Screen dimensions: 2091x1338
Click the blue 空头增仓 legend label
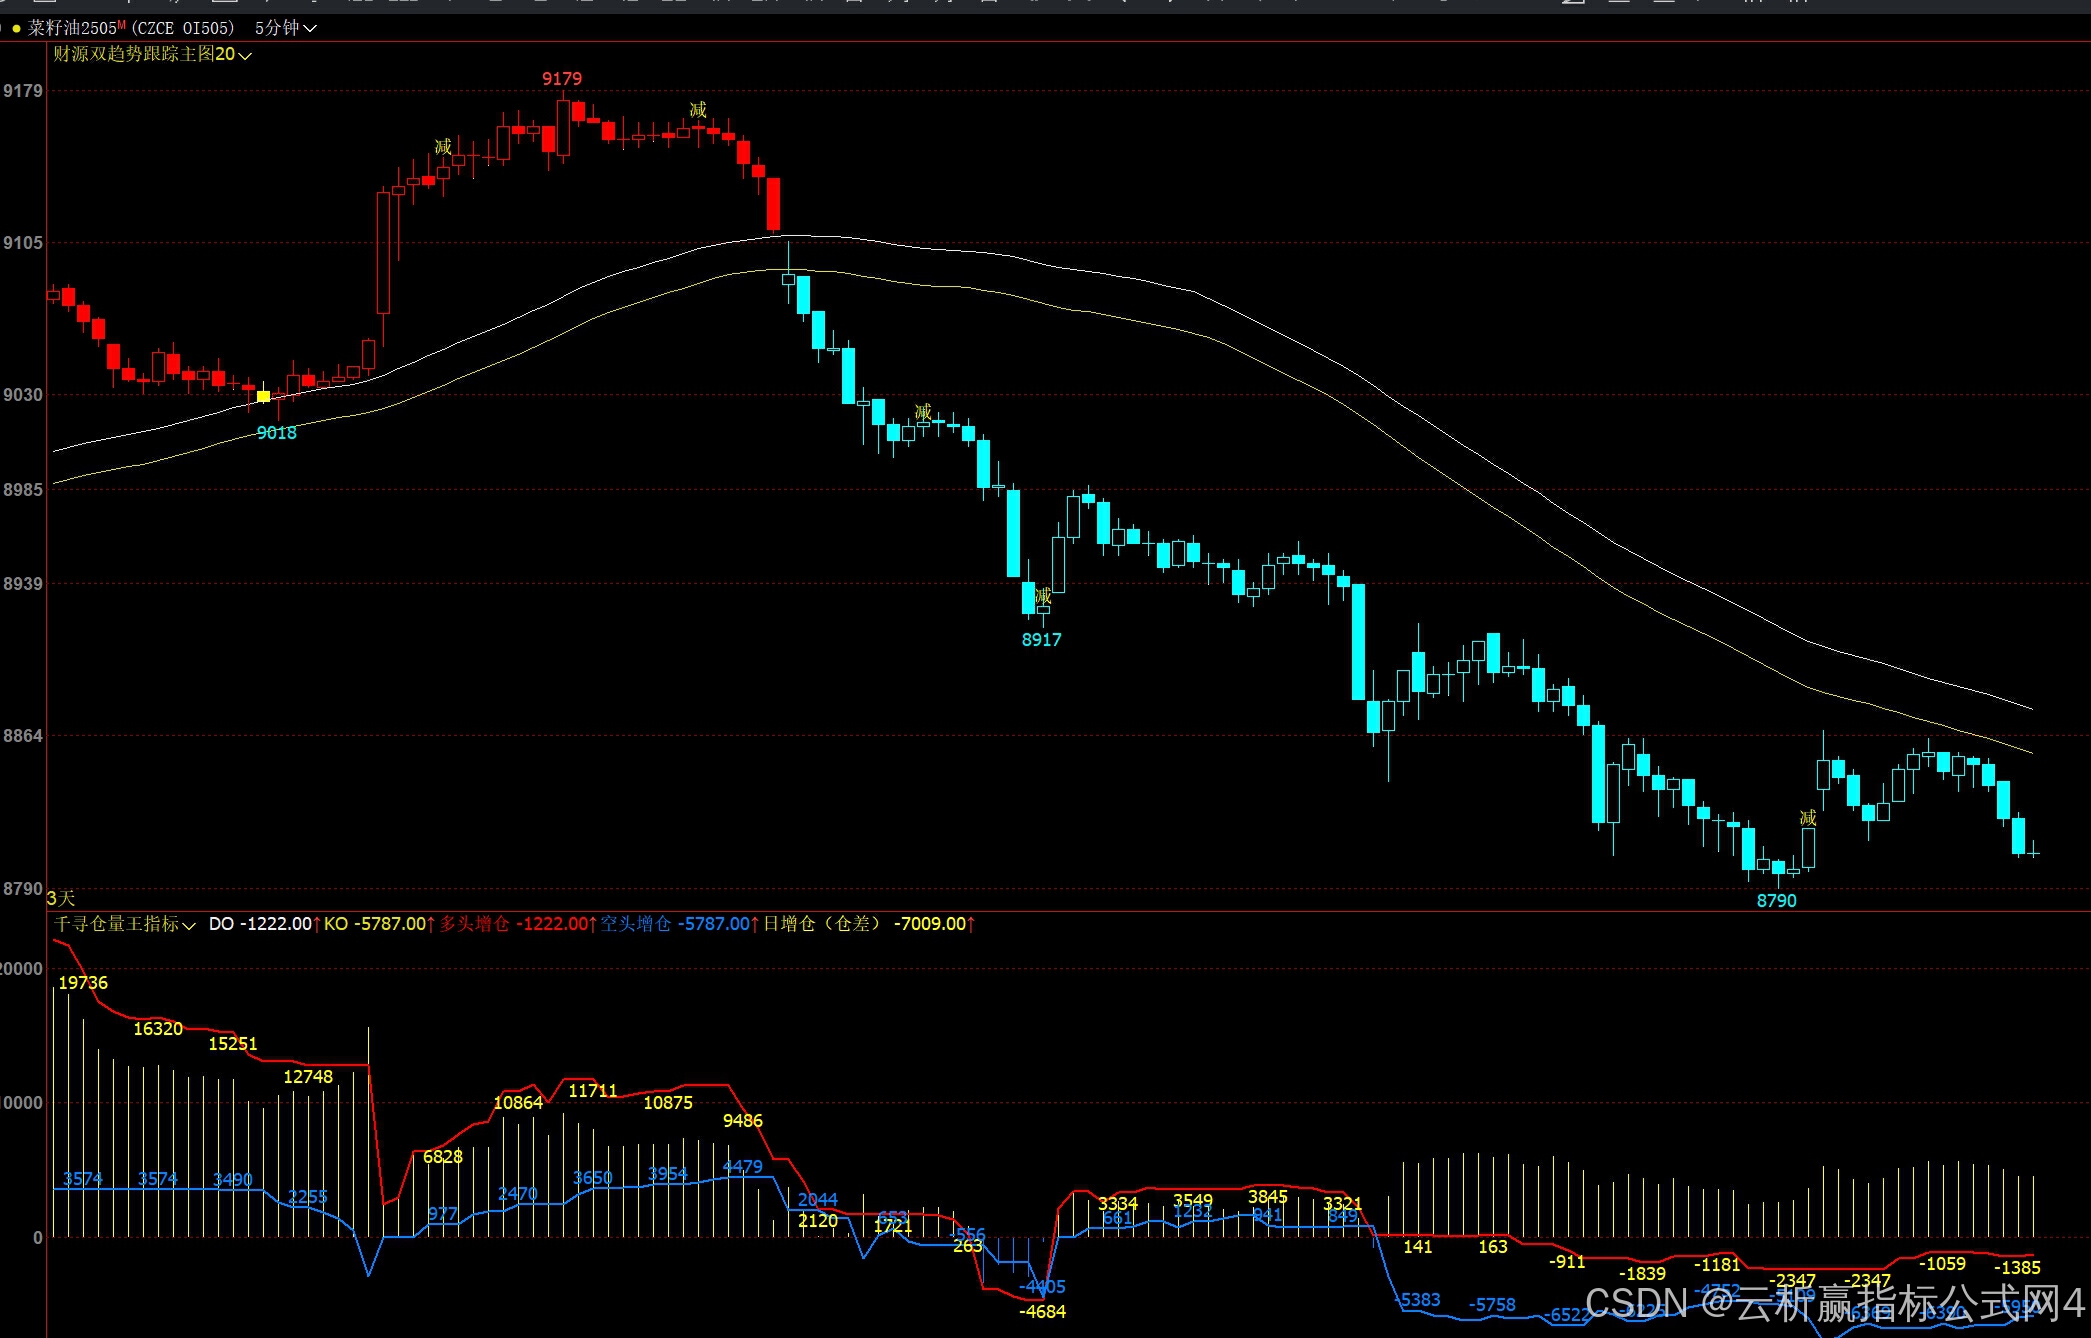pyautogui.click(x=635, y=924)
